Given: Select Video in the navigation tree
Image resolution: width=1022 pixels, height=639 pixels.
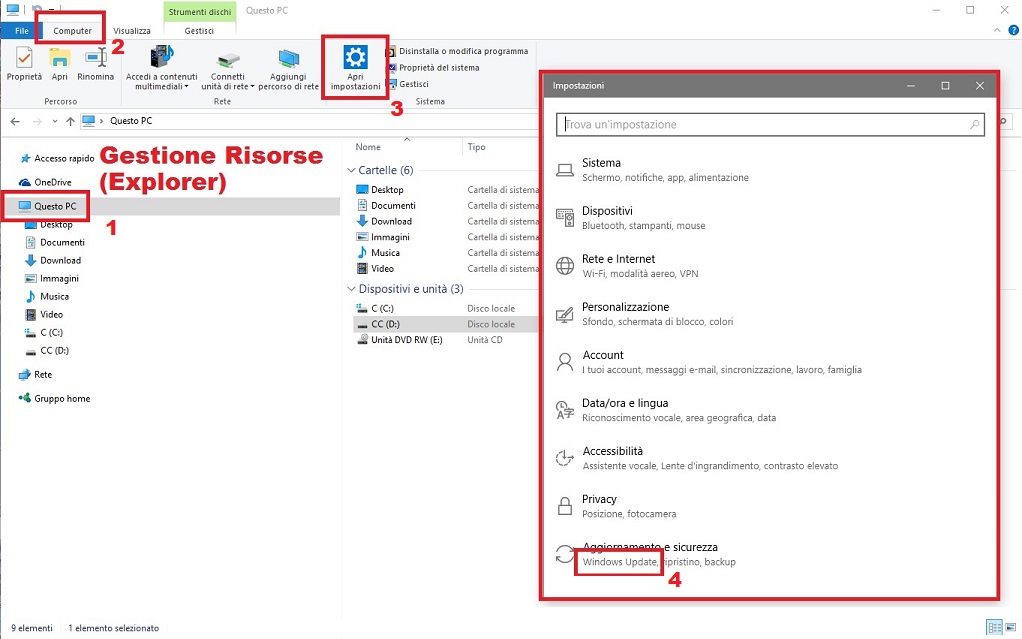Looking at the screenshot, I should pyautogui.click(x=44, y=314).
